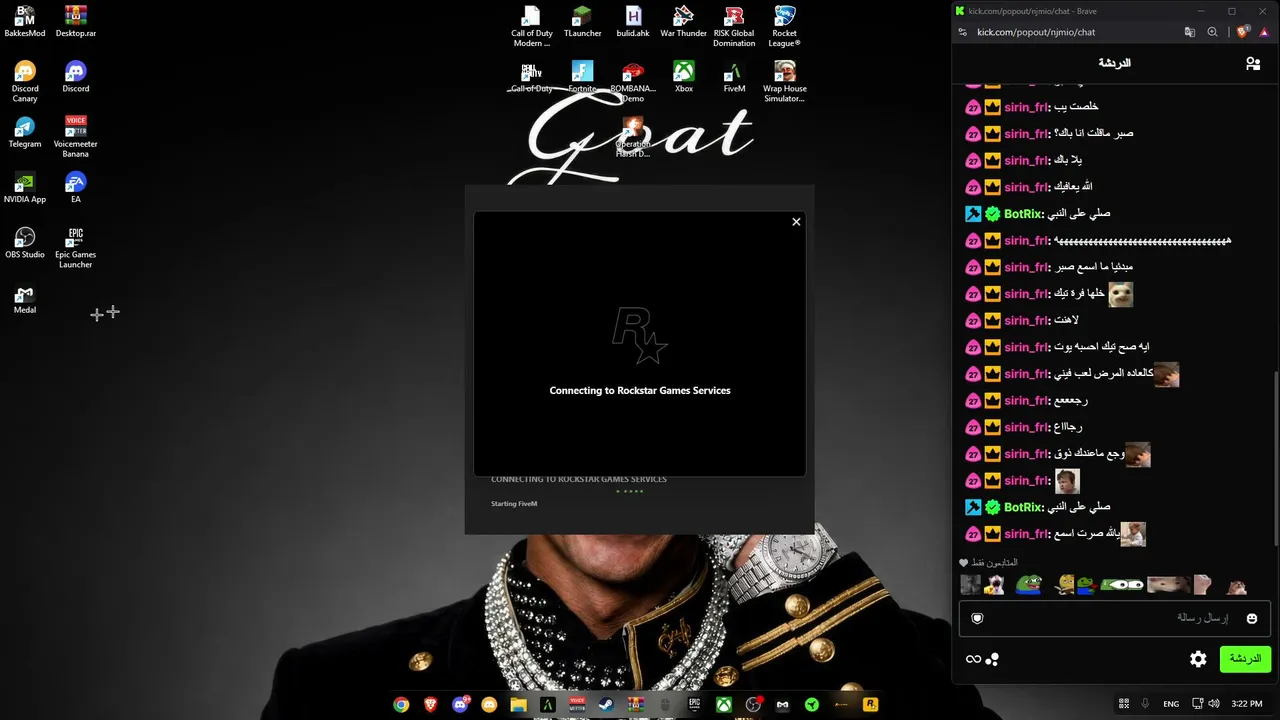Click the three-dots icon beside infinity symbol
1280x720 pixels.
(992, 659)
